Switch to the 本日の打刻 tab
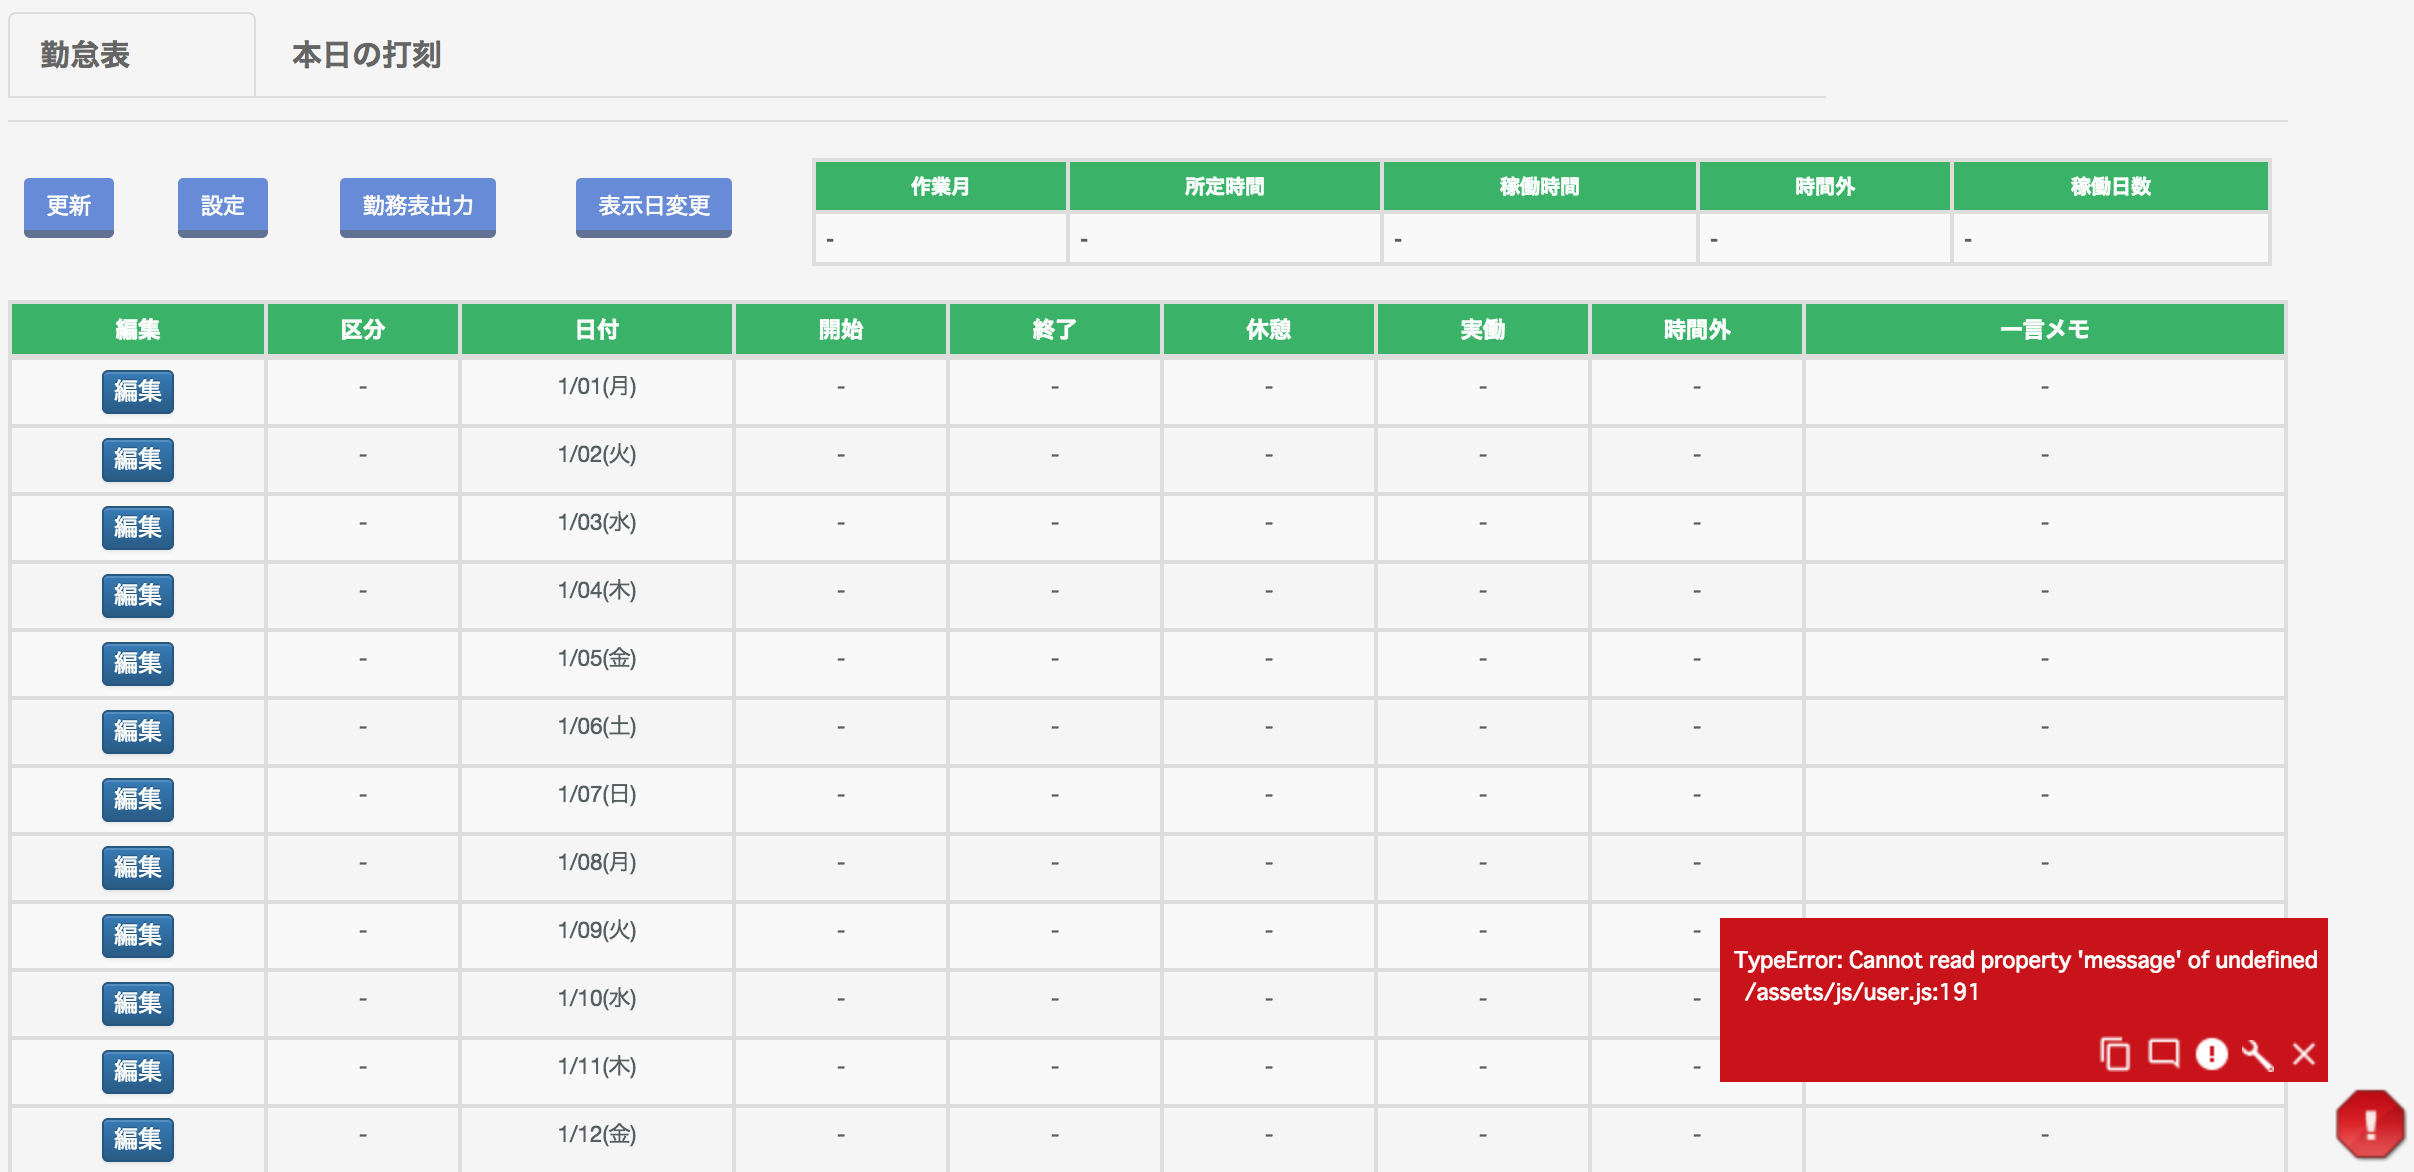This screenshot has height=1172, width=2414. pyautogui.click(x=366, y=55)
